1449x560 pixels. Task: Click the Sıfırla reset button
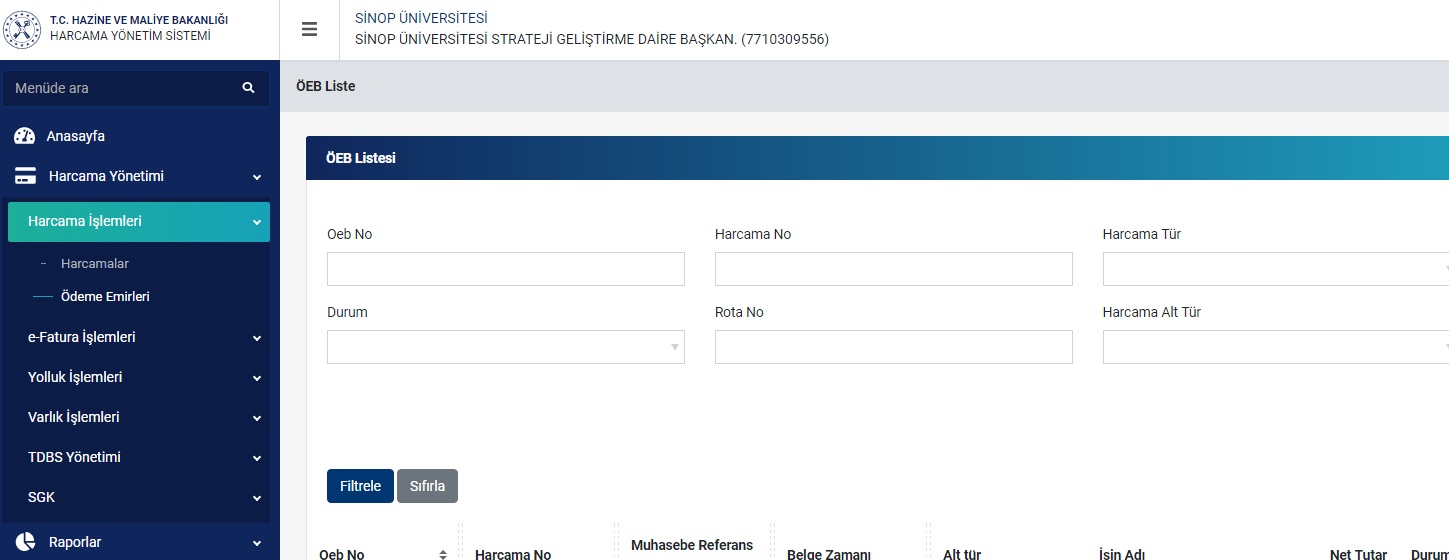[x=427, y=486]
